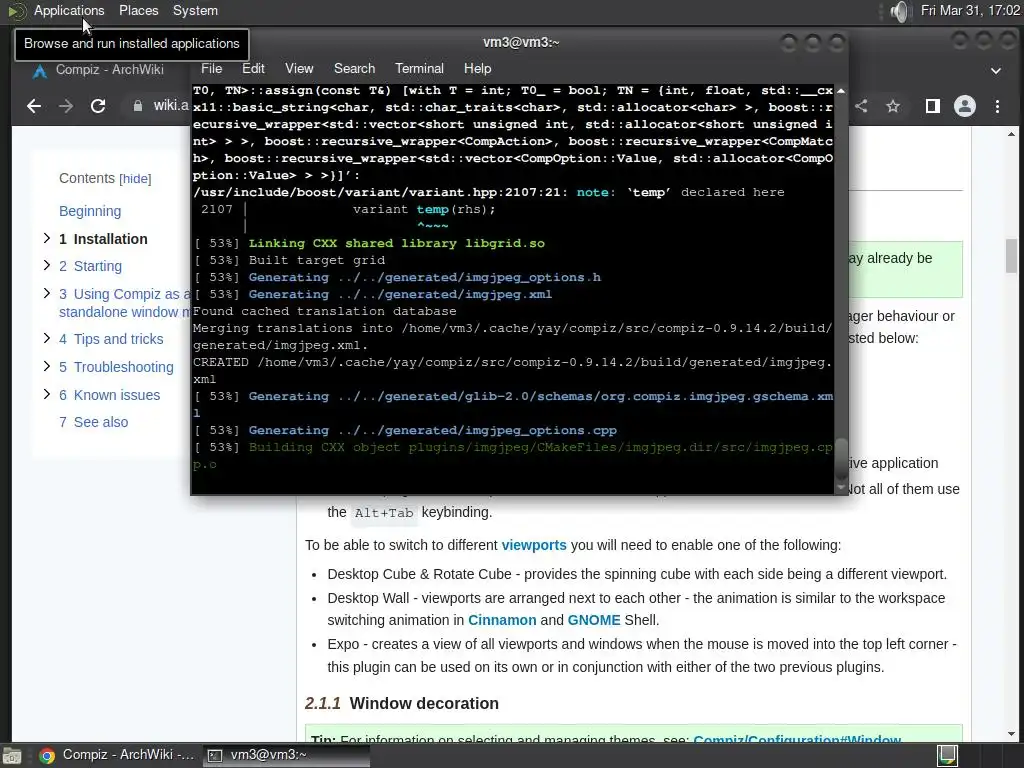Expand Known issues contents section
Image resolution: width=1024 pixels, height=768 pixels.
[46, 394]
